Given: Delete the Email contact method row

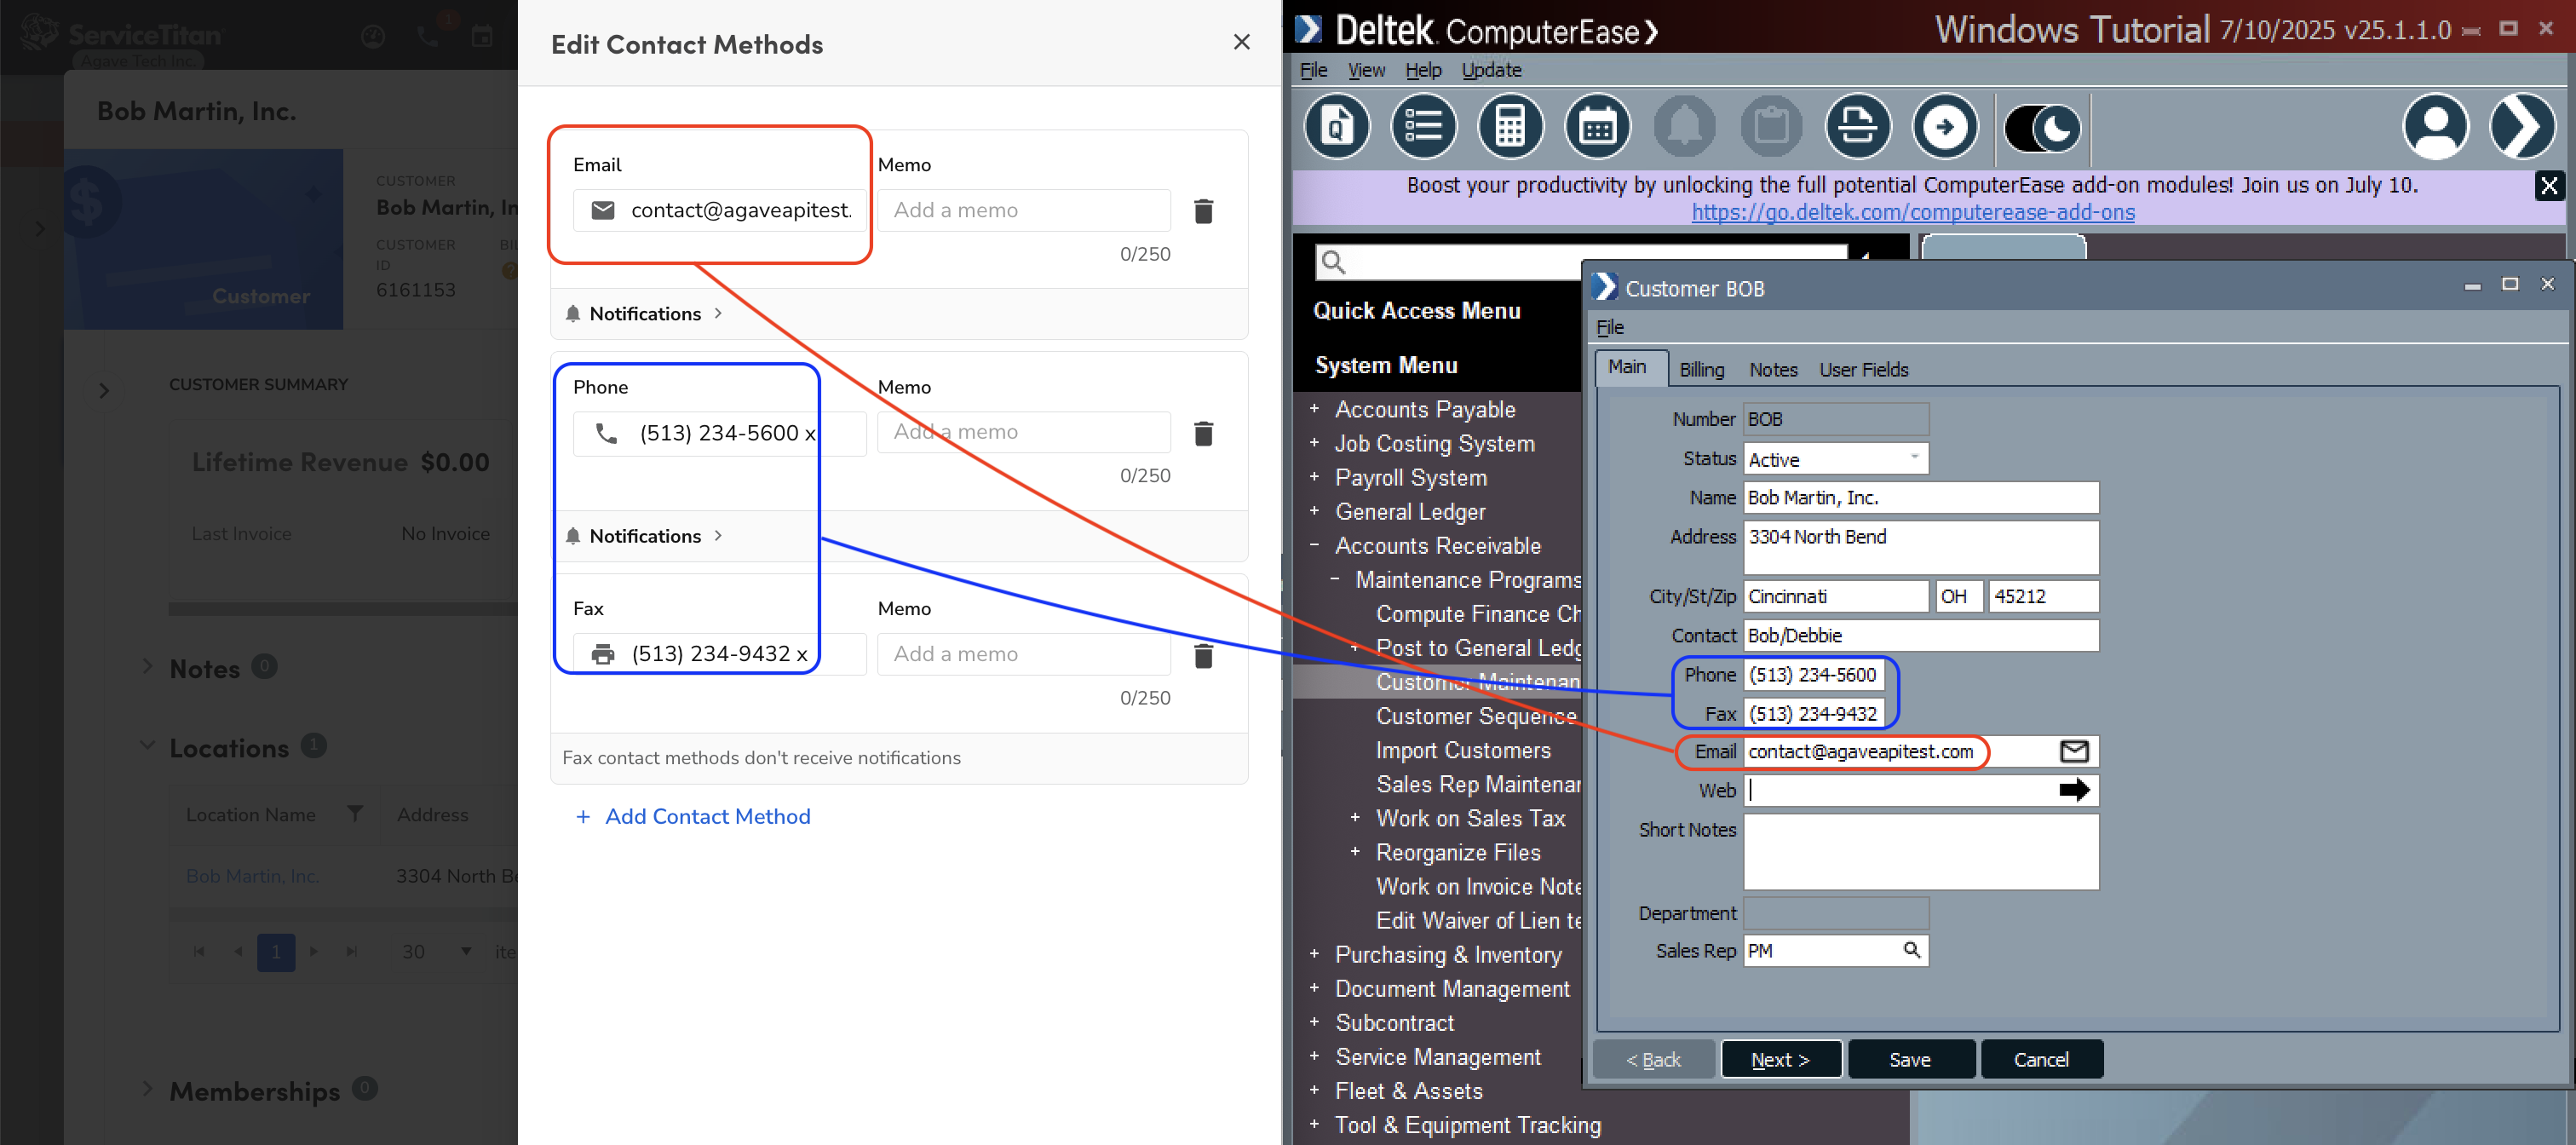Looking at the screenshot, I should tap(1203, 211).
